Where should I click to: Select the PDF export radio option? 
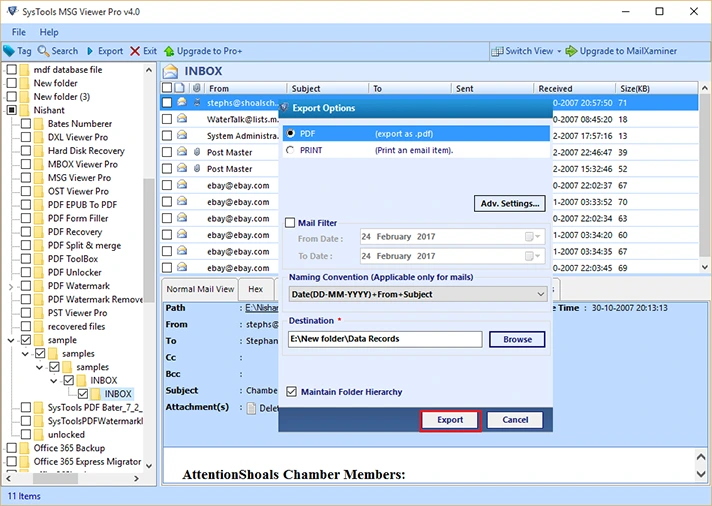tap(291, 134)
